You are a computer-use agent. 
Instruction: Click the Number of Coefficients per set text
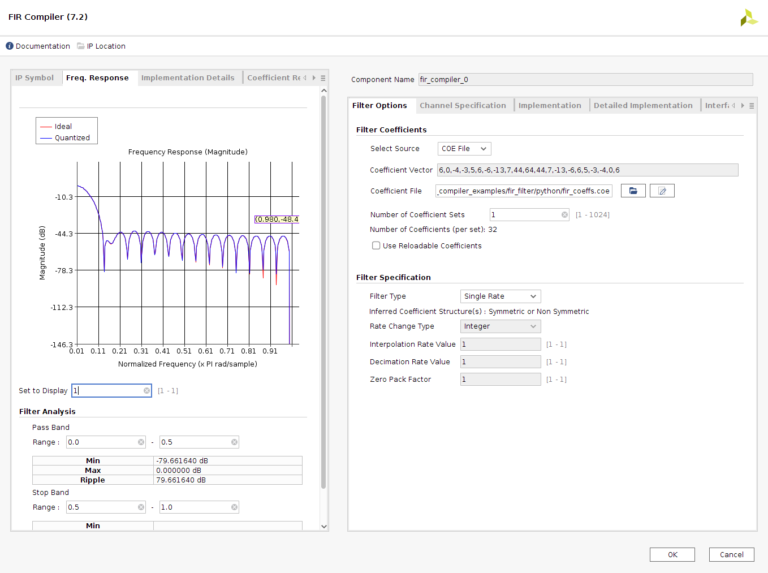pyautogui.click(x=433, y=230)
